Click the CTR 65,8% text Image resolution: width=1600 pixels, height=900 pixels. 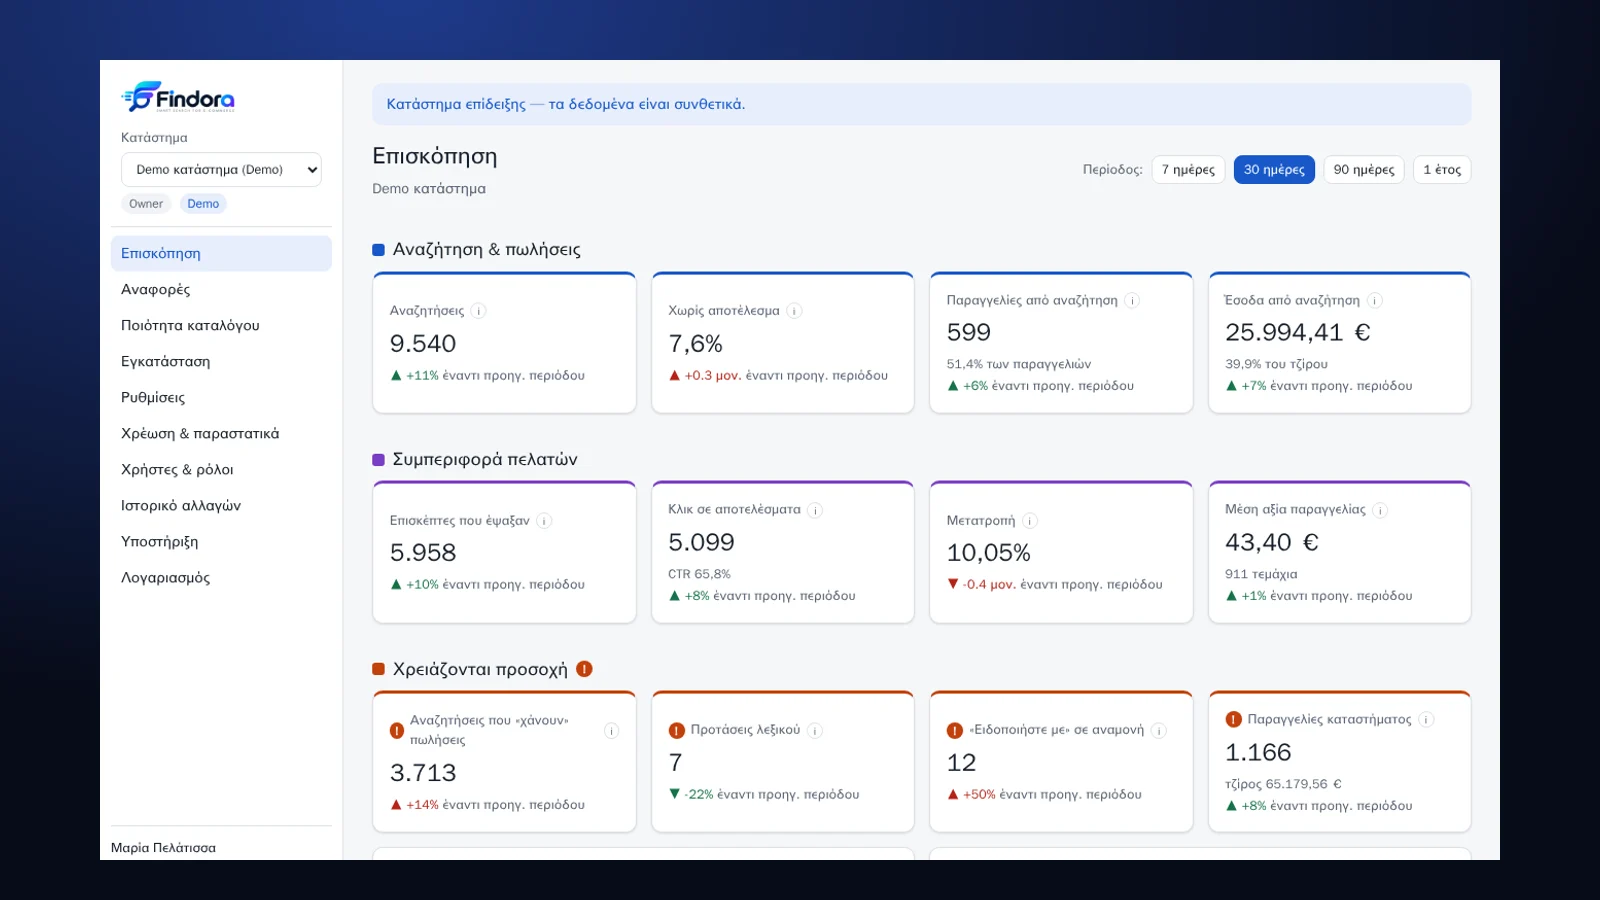pos(699,575)
